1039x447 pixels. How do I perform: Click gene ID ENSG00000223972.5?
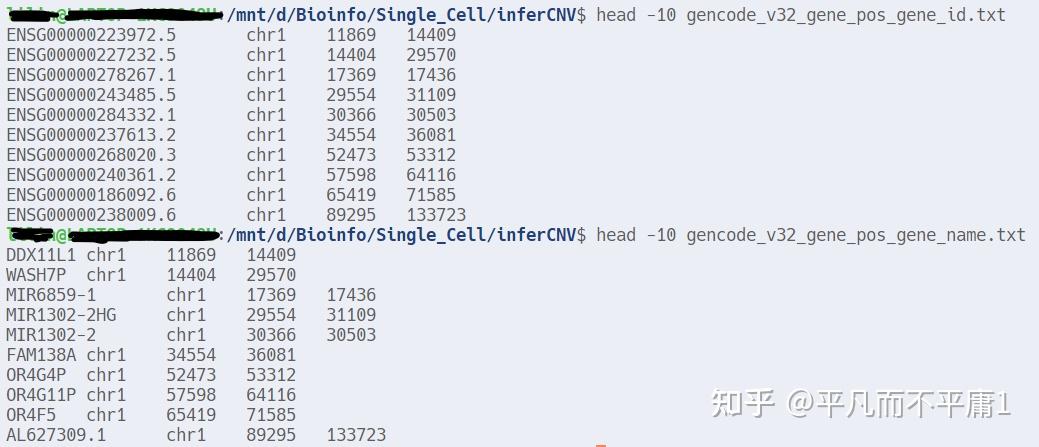click(91, 34)
